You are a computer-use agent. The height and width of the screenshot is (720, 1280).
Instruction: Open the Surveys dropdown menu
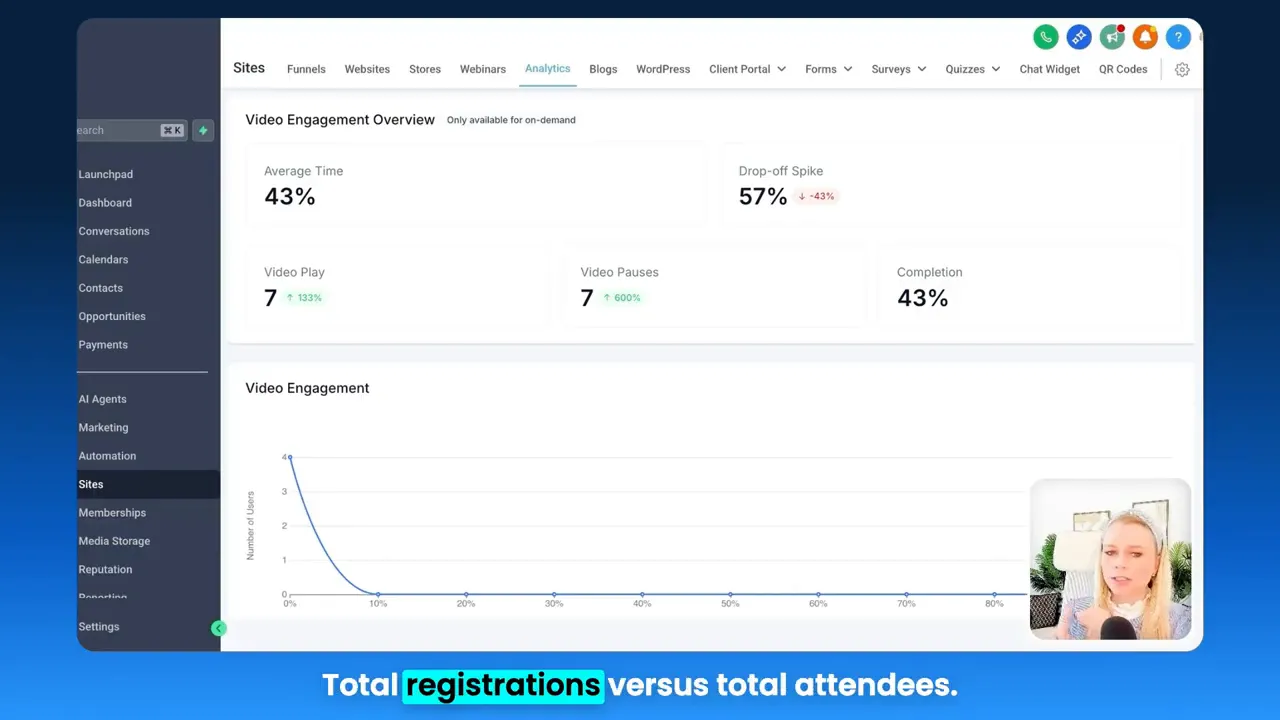[x=897, y=68]
